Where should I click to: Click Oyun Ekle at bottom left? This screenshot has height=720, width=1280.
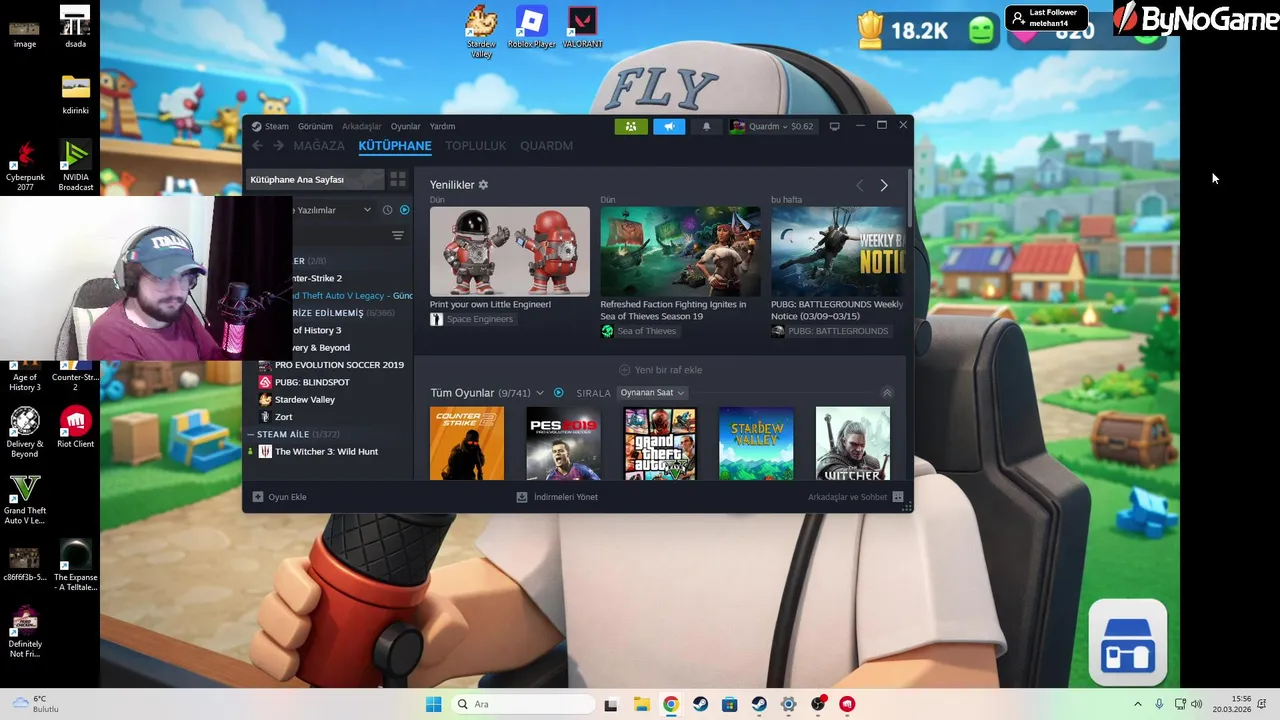tap(279, 497)
